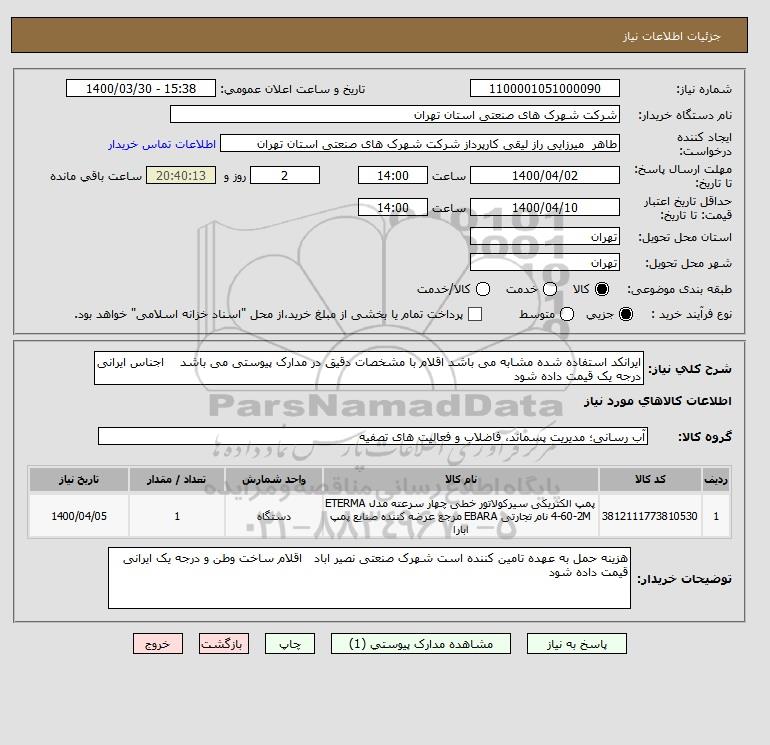Image resolution: width=770 pixels, height=745 pixels.
Task: Click the بازگشت back button
Action: 224,644
